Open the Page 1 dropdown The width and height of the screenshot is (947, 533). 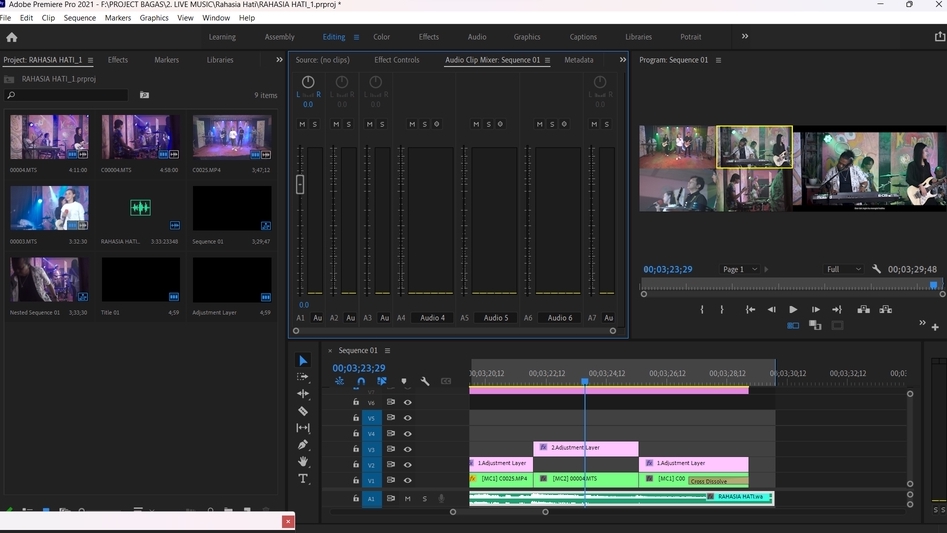pos(740,269)
